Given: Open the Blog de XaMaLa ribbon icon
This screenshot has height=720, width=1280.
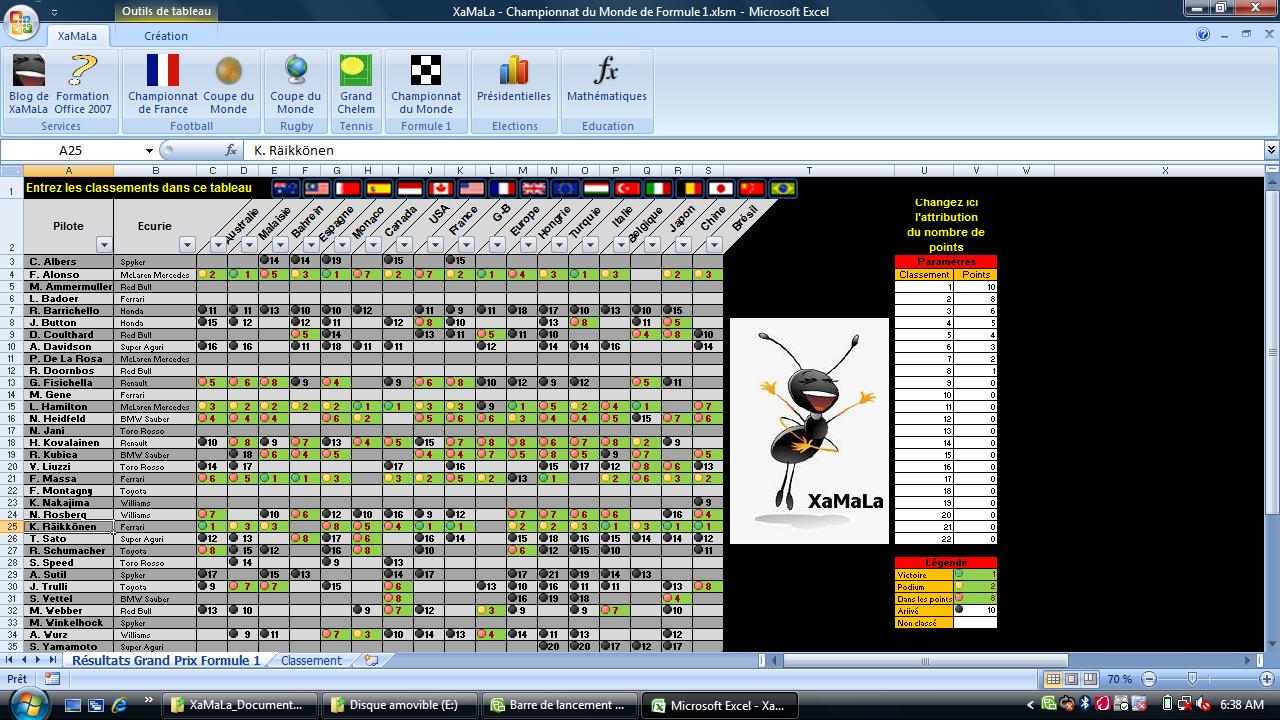Looking at the screenshot, I should pos(28,84).
